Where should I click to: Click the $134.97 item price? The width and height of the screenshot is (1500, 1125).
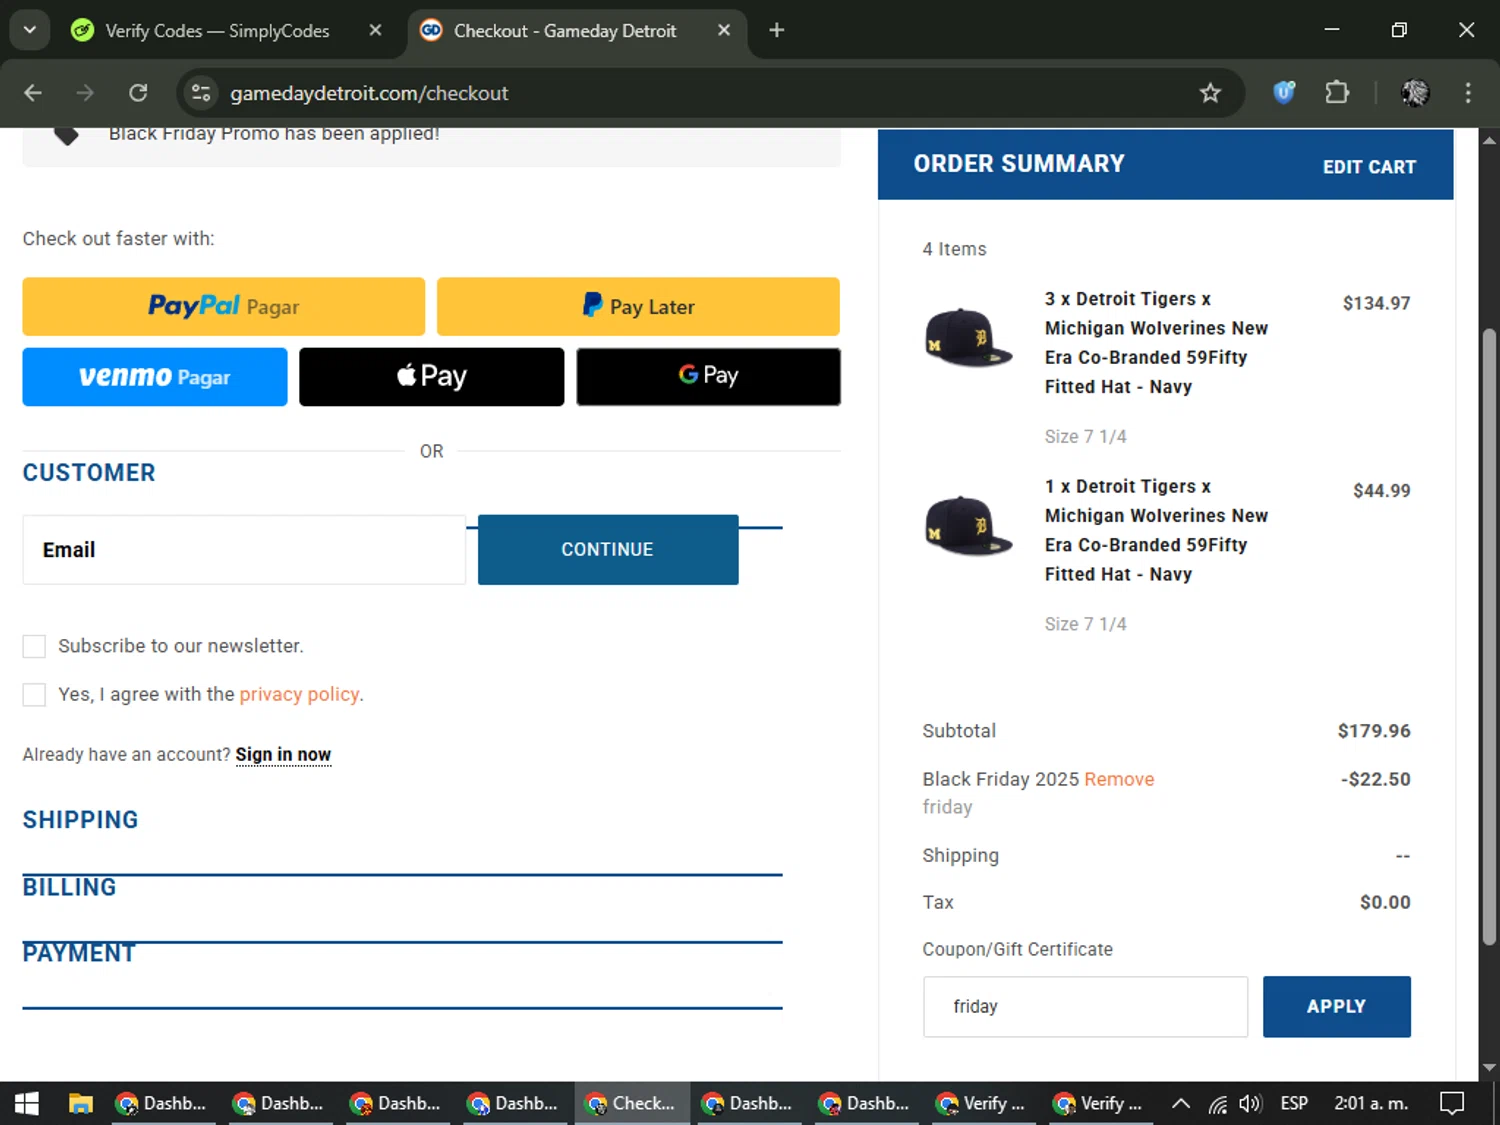tap(1376, 303)
